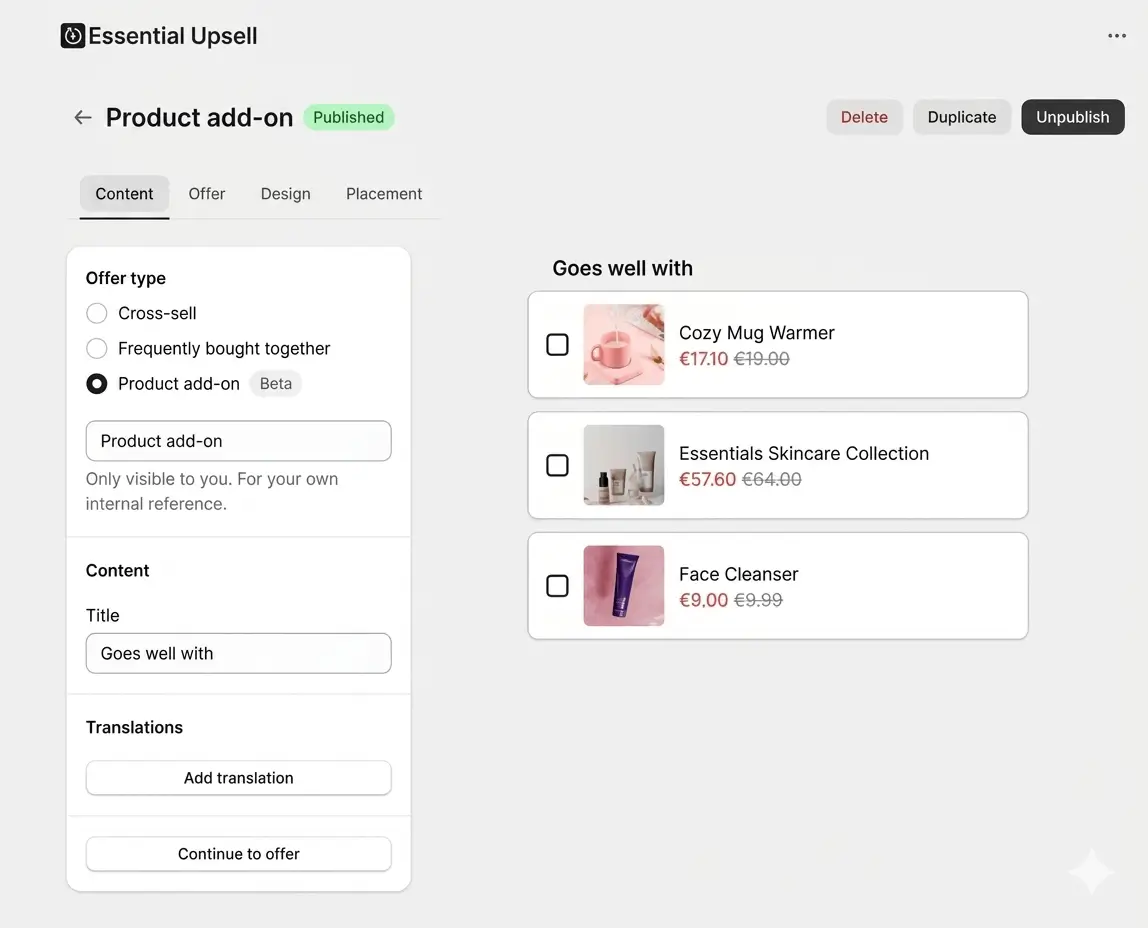This screenshot has width=1148, height=928.
Task: Click the Face Cleanser product name
Action: pyautogui.click(x=738, y=575)
